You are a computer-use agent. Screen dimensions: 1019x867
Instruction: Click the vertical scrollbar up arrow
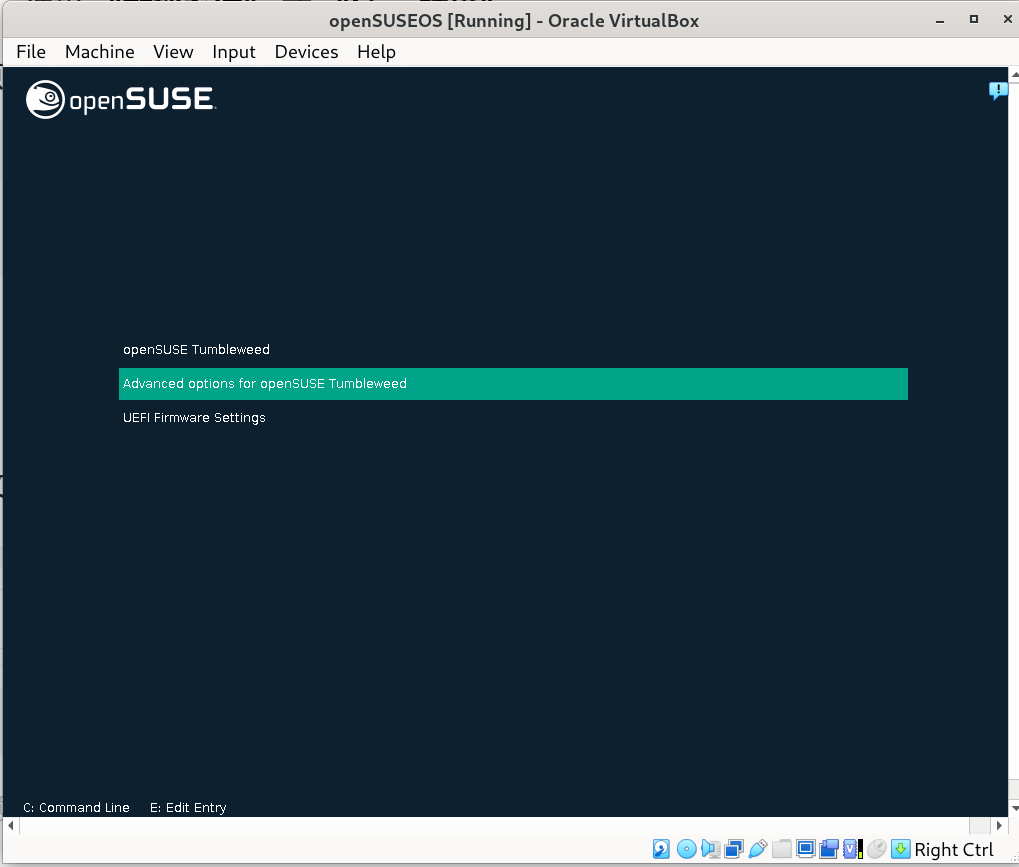click(1014, 74)
